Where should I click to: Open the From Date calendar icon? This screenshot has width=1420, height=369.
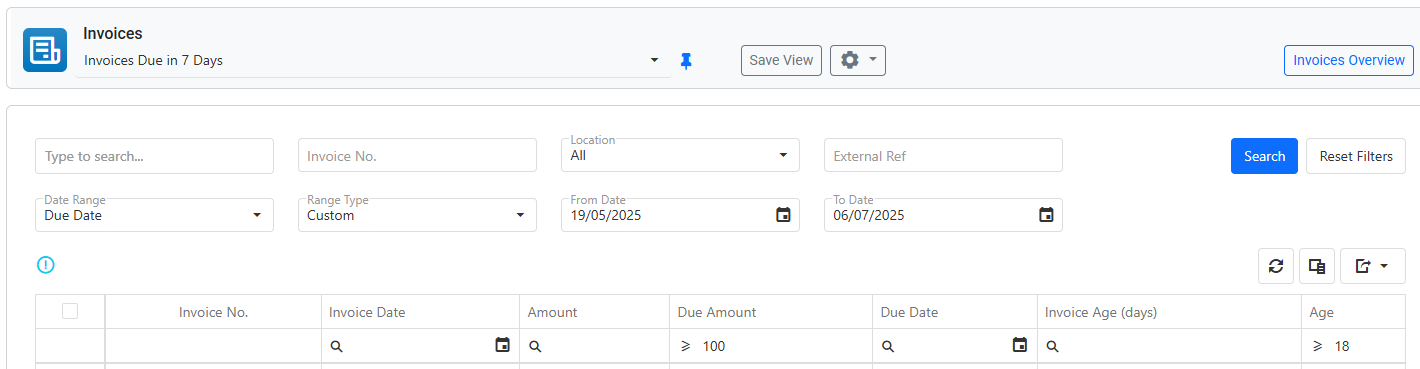784,215
